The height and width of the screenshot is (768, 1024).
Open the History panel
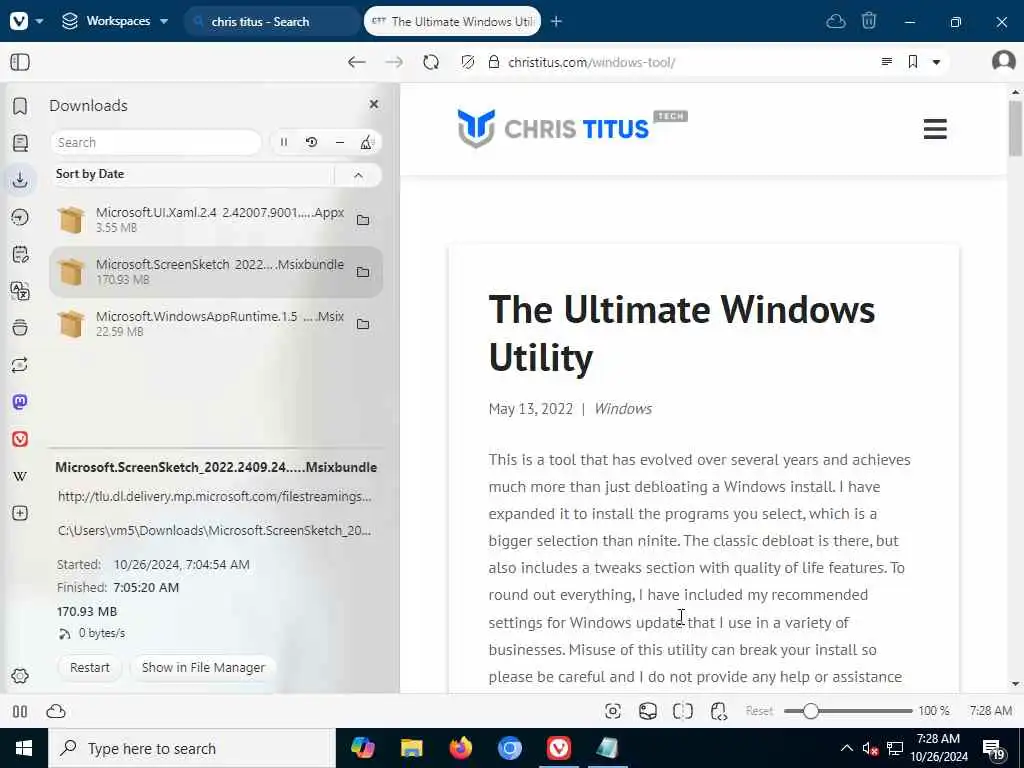[x=20, y=217]
